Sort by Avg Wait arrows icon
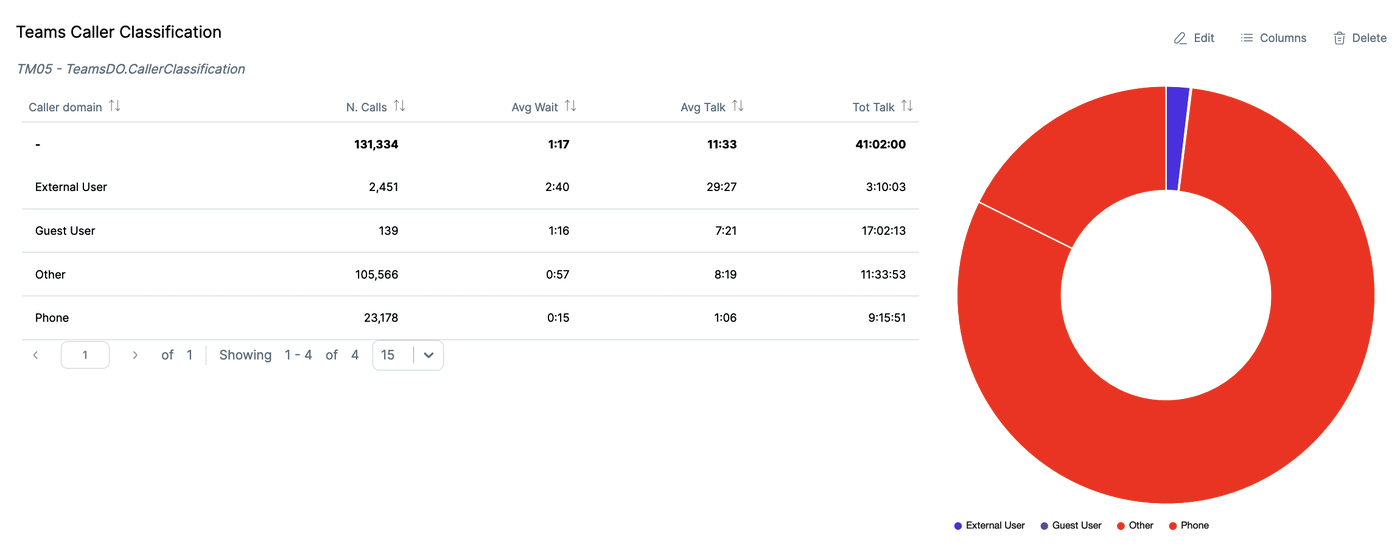Image resolution: width=1400 pixels, height=556 pixels. [571, 106]
